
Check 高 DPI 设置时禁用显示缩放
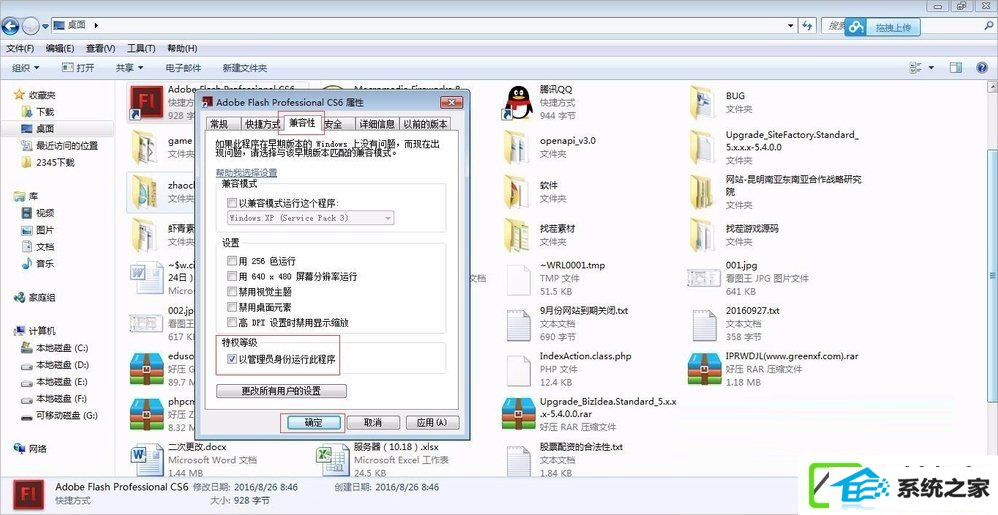pyautogui.click(x=232, y=322)
